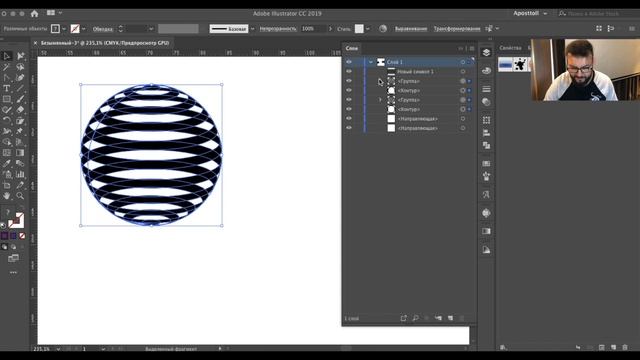The width and height of the screenshot is (640, 360).
Task: Toggle visibility of second Контур item
Action: tap(349, 109)
